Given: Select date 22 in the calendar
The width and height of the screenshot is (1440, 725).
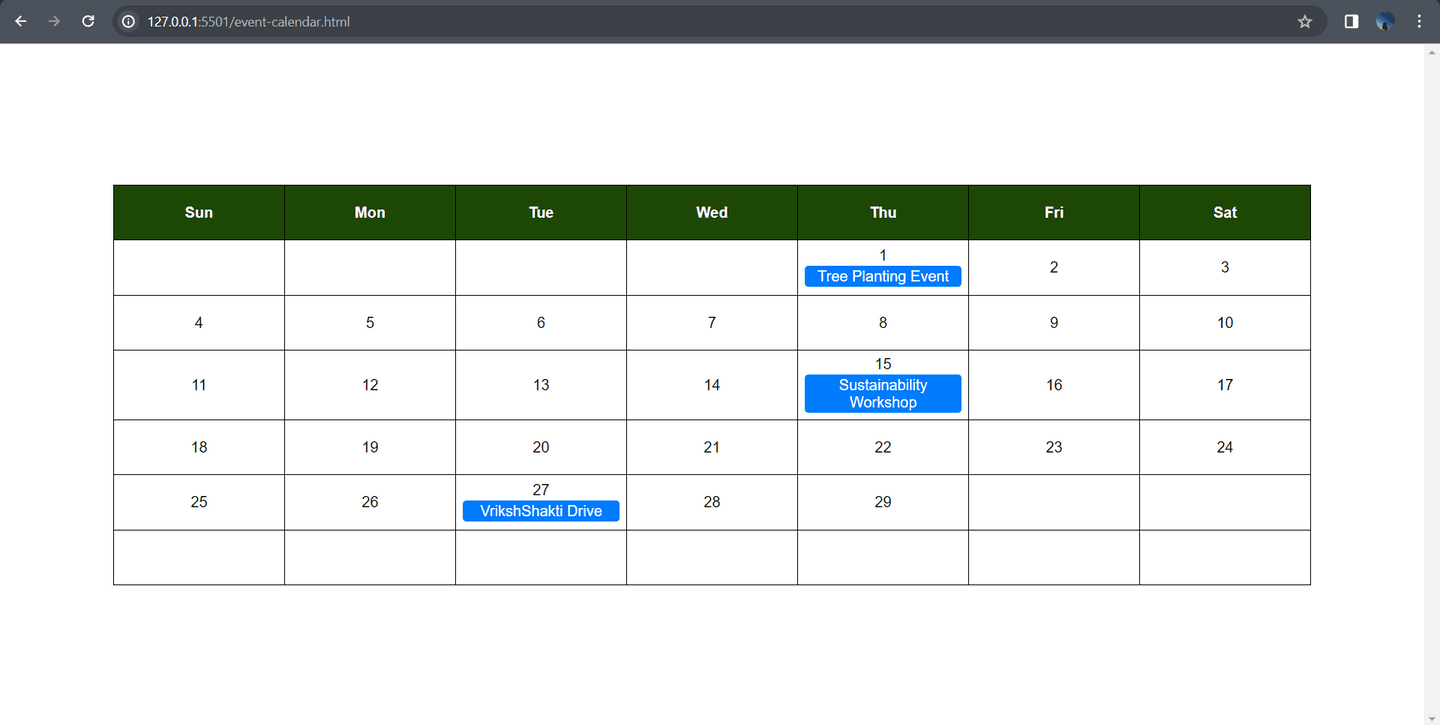Looking at the screenshot, I should tap(883, 447).
